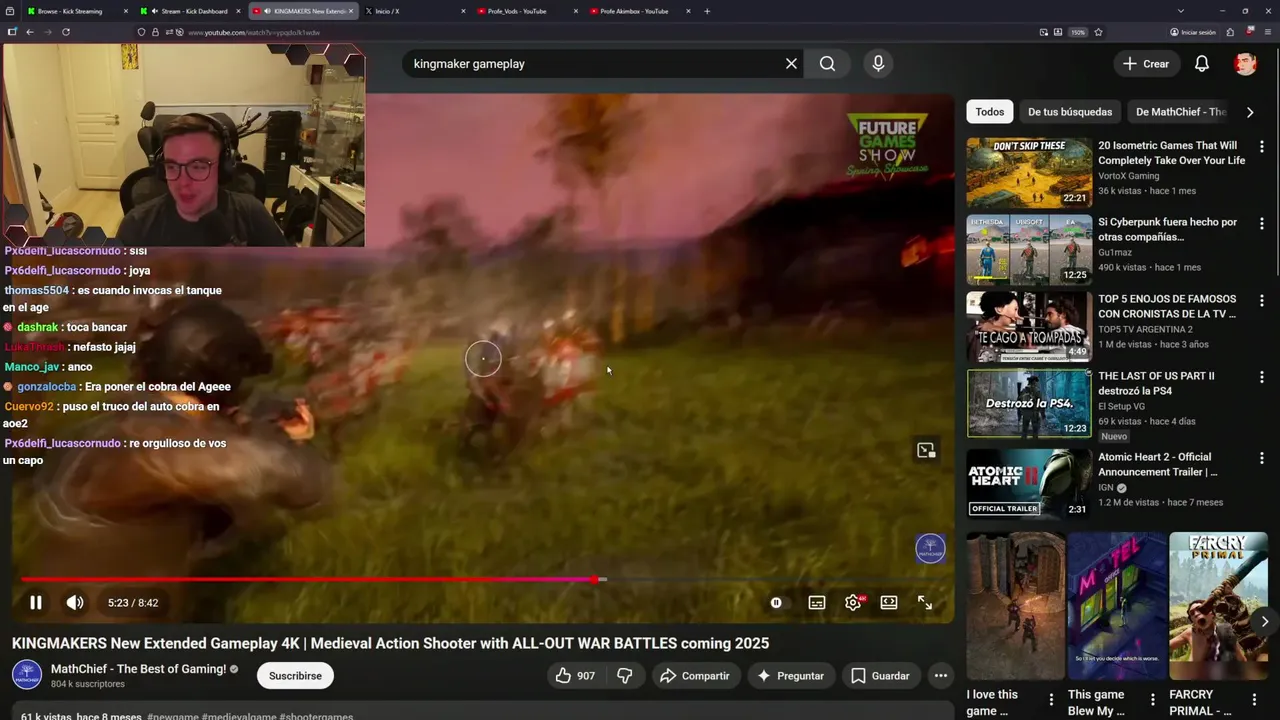Click the 'Iniciar sesión' browser button
Viewport: 1280px width, 720px height.
pyautogui.click(x=1192, y=32)
